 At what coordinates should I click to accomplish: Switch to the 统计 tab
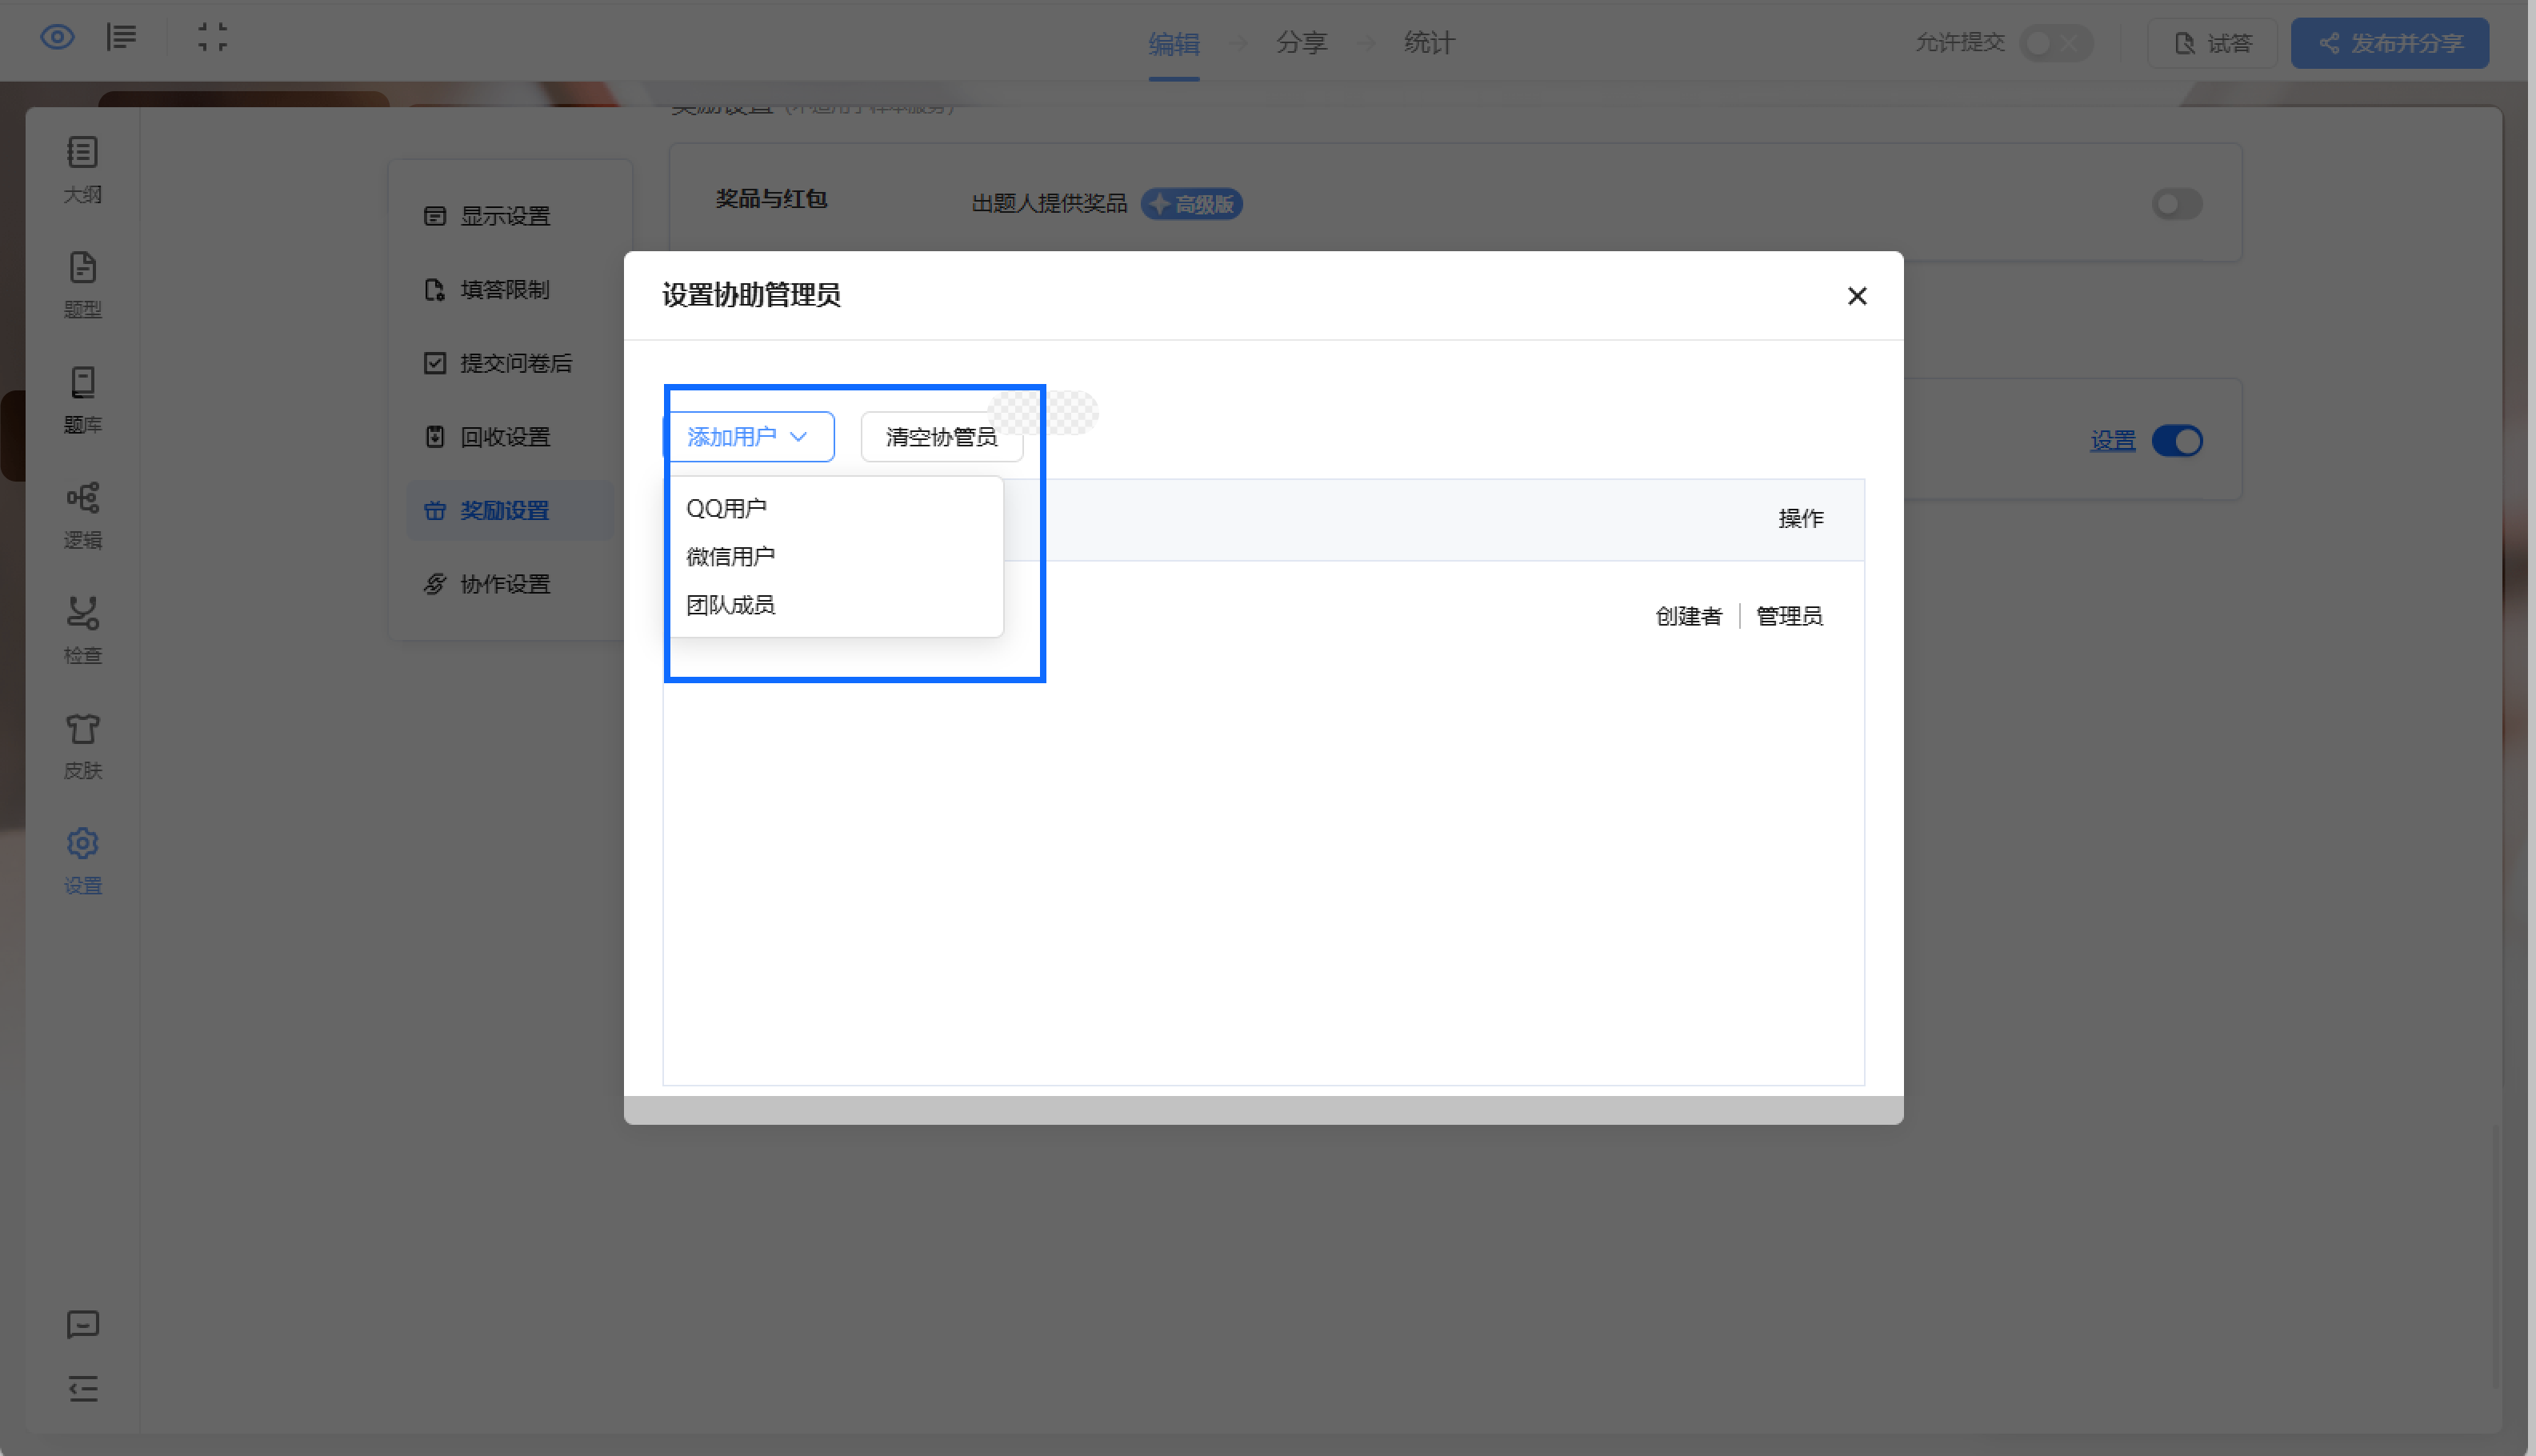1429,43
